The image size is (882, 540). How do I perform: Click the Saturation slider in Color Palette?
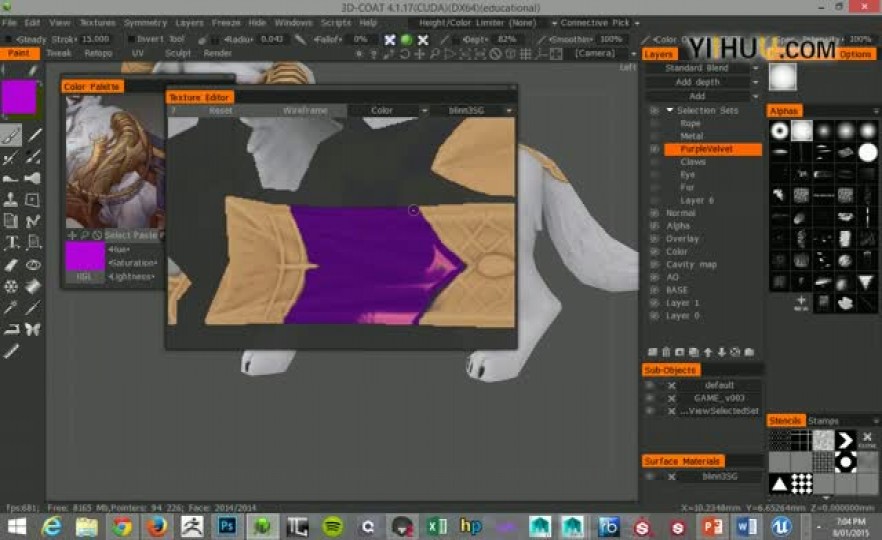(133, 263)
